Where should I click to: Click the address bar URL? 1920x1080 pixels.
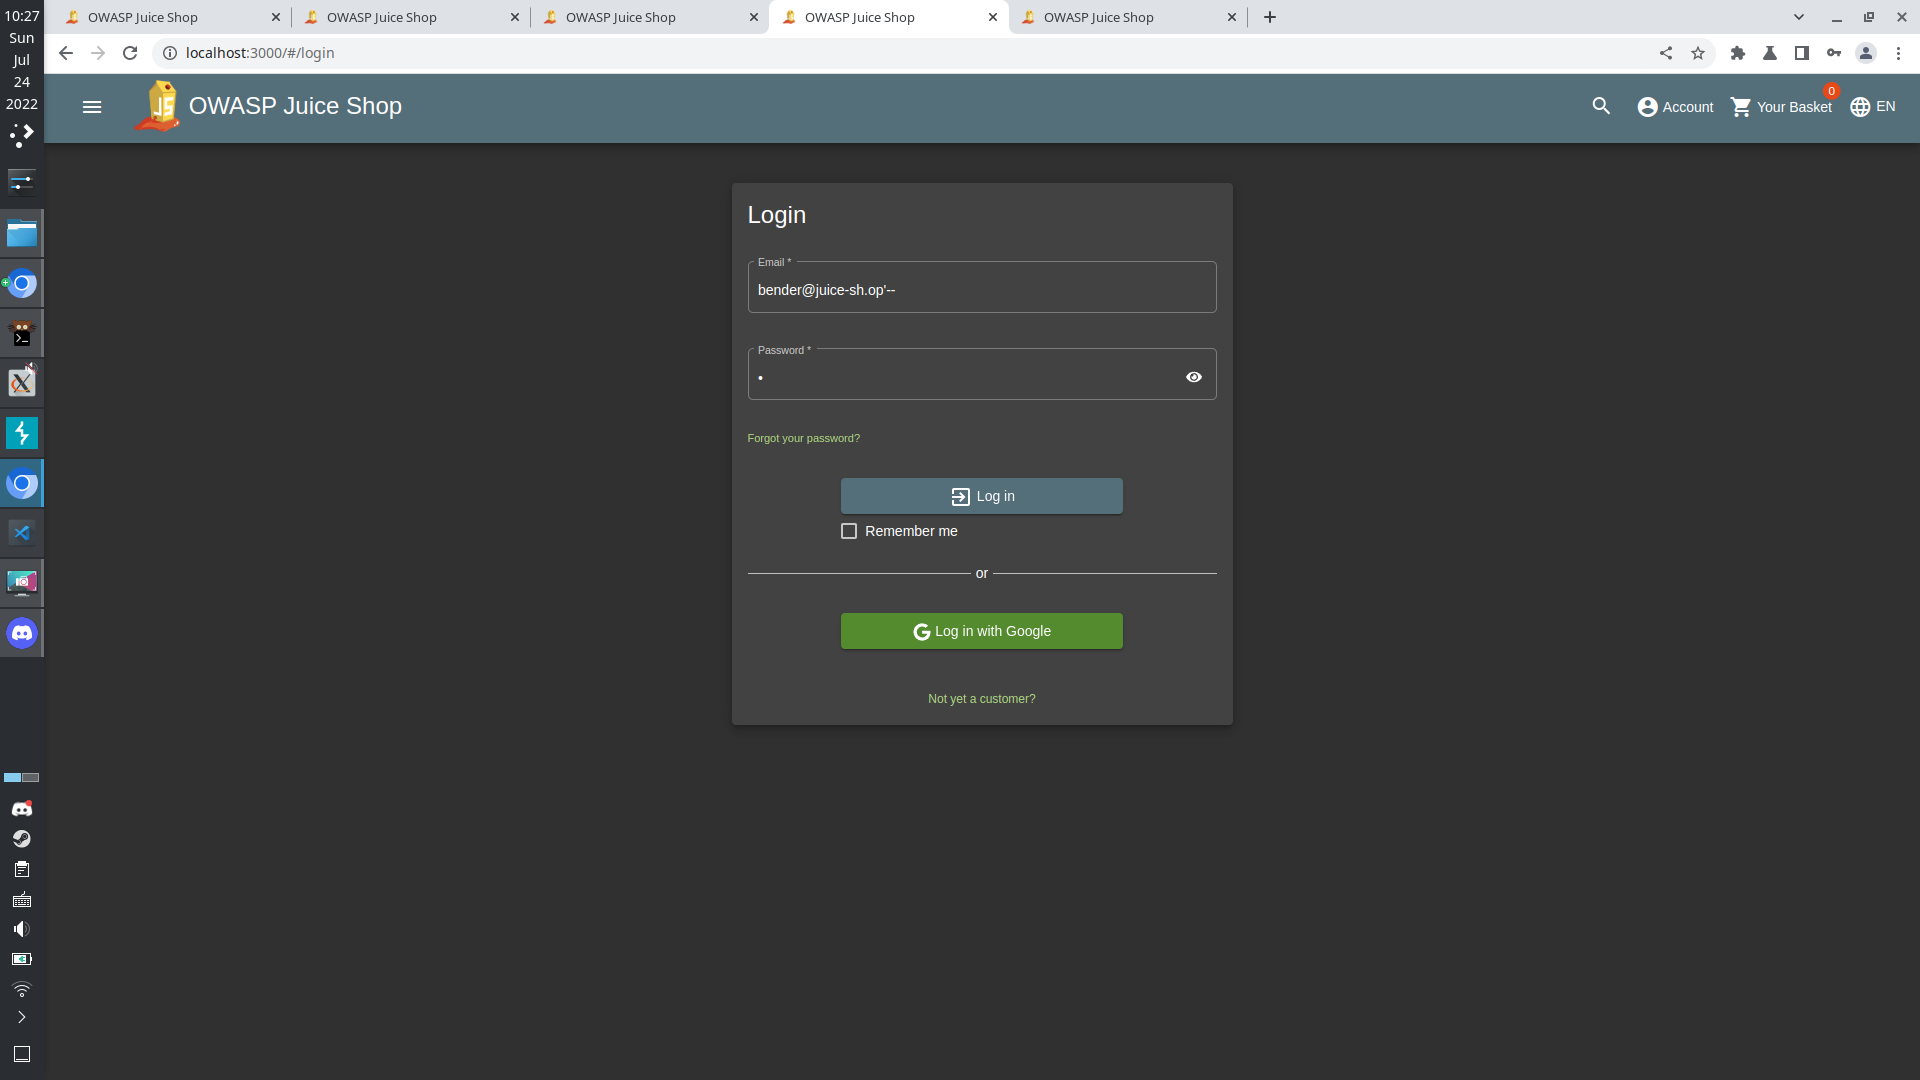[x=260, y=53]
